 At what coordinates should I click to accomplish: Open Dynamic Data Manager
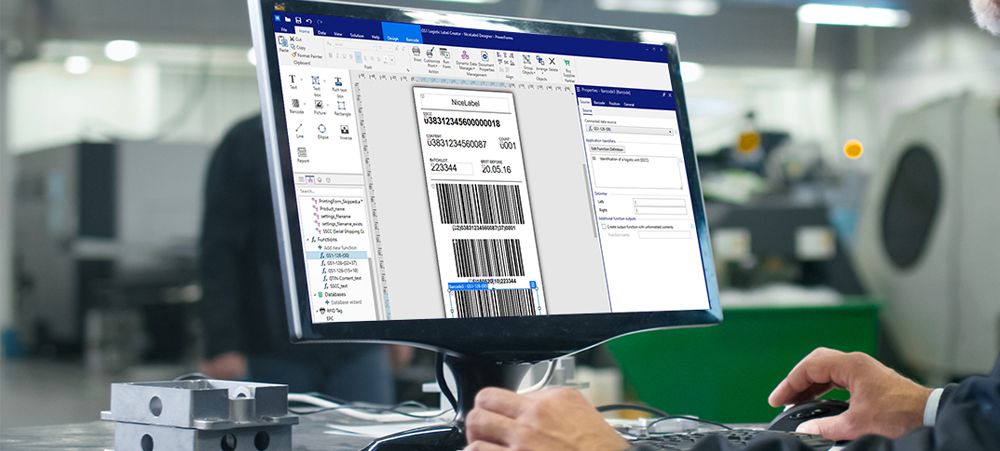tap(466, 59)
